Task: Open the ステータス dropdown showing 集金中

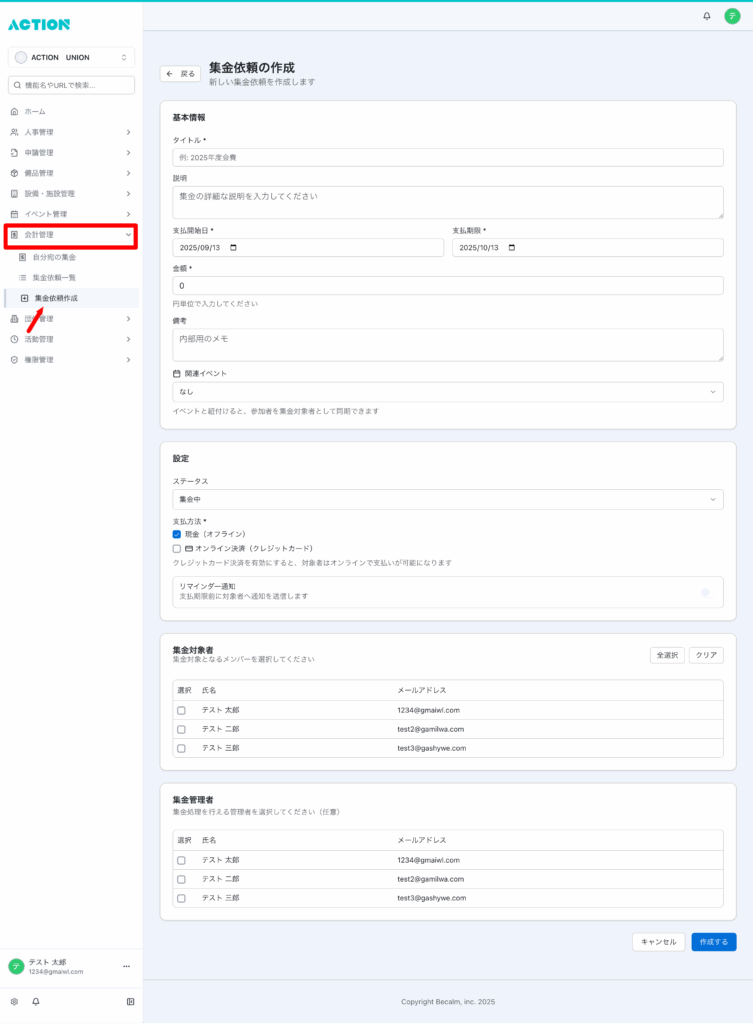Action: point(447,498)
